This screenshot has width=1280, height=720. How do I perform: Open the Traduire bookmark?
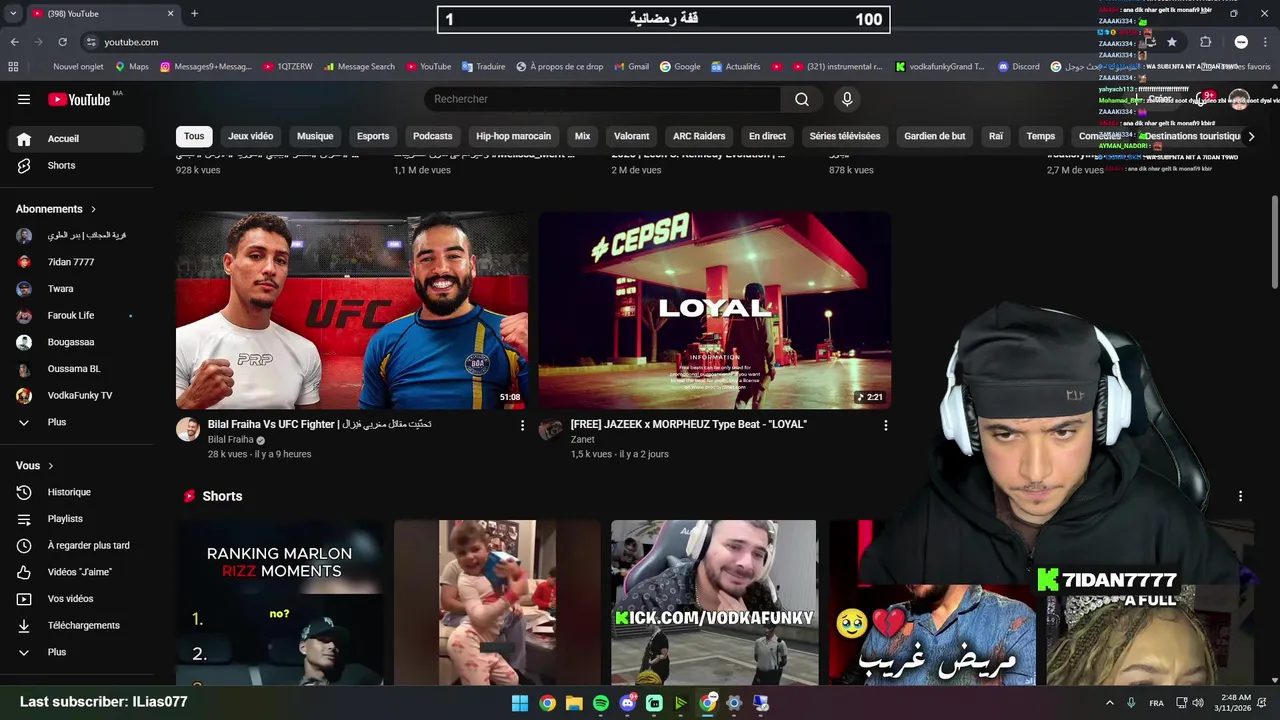[483, 67]
